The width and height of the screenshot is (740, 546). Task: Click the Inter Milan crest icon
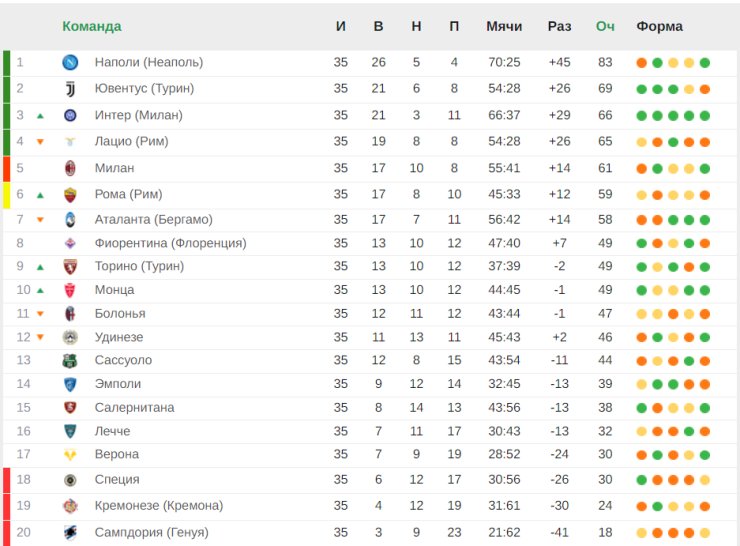pyautogui.click(x=70, y=116)
